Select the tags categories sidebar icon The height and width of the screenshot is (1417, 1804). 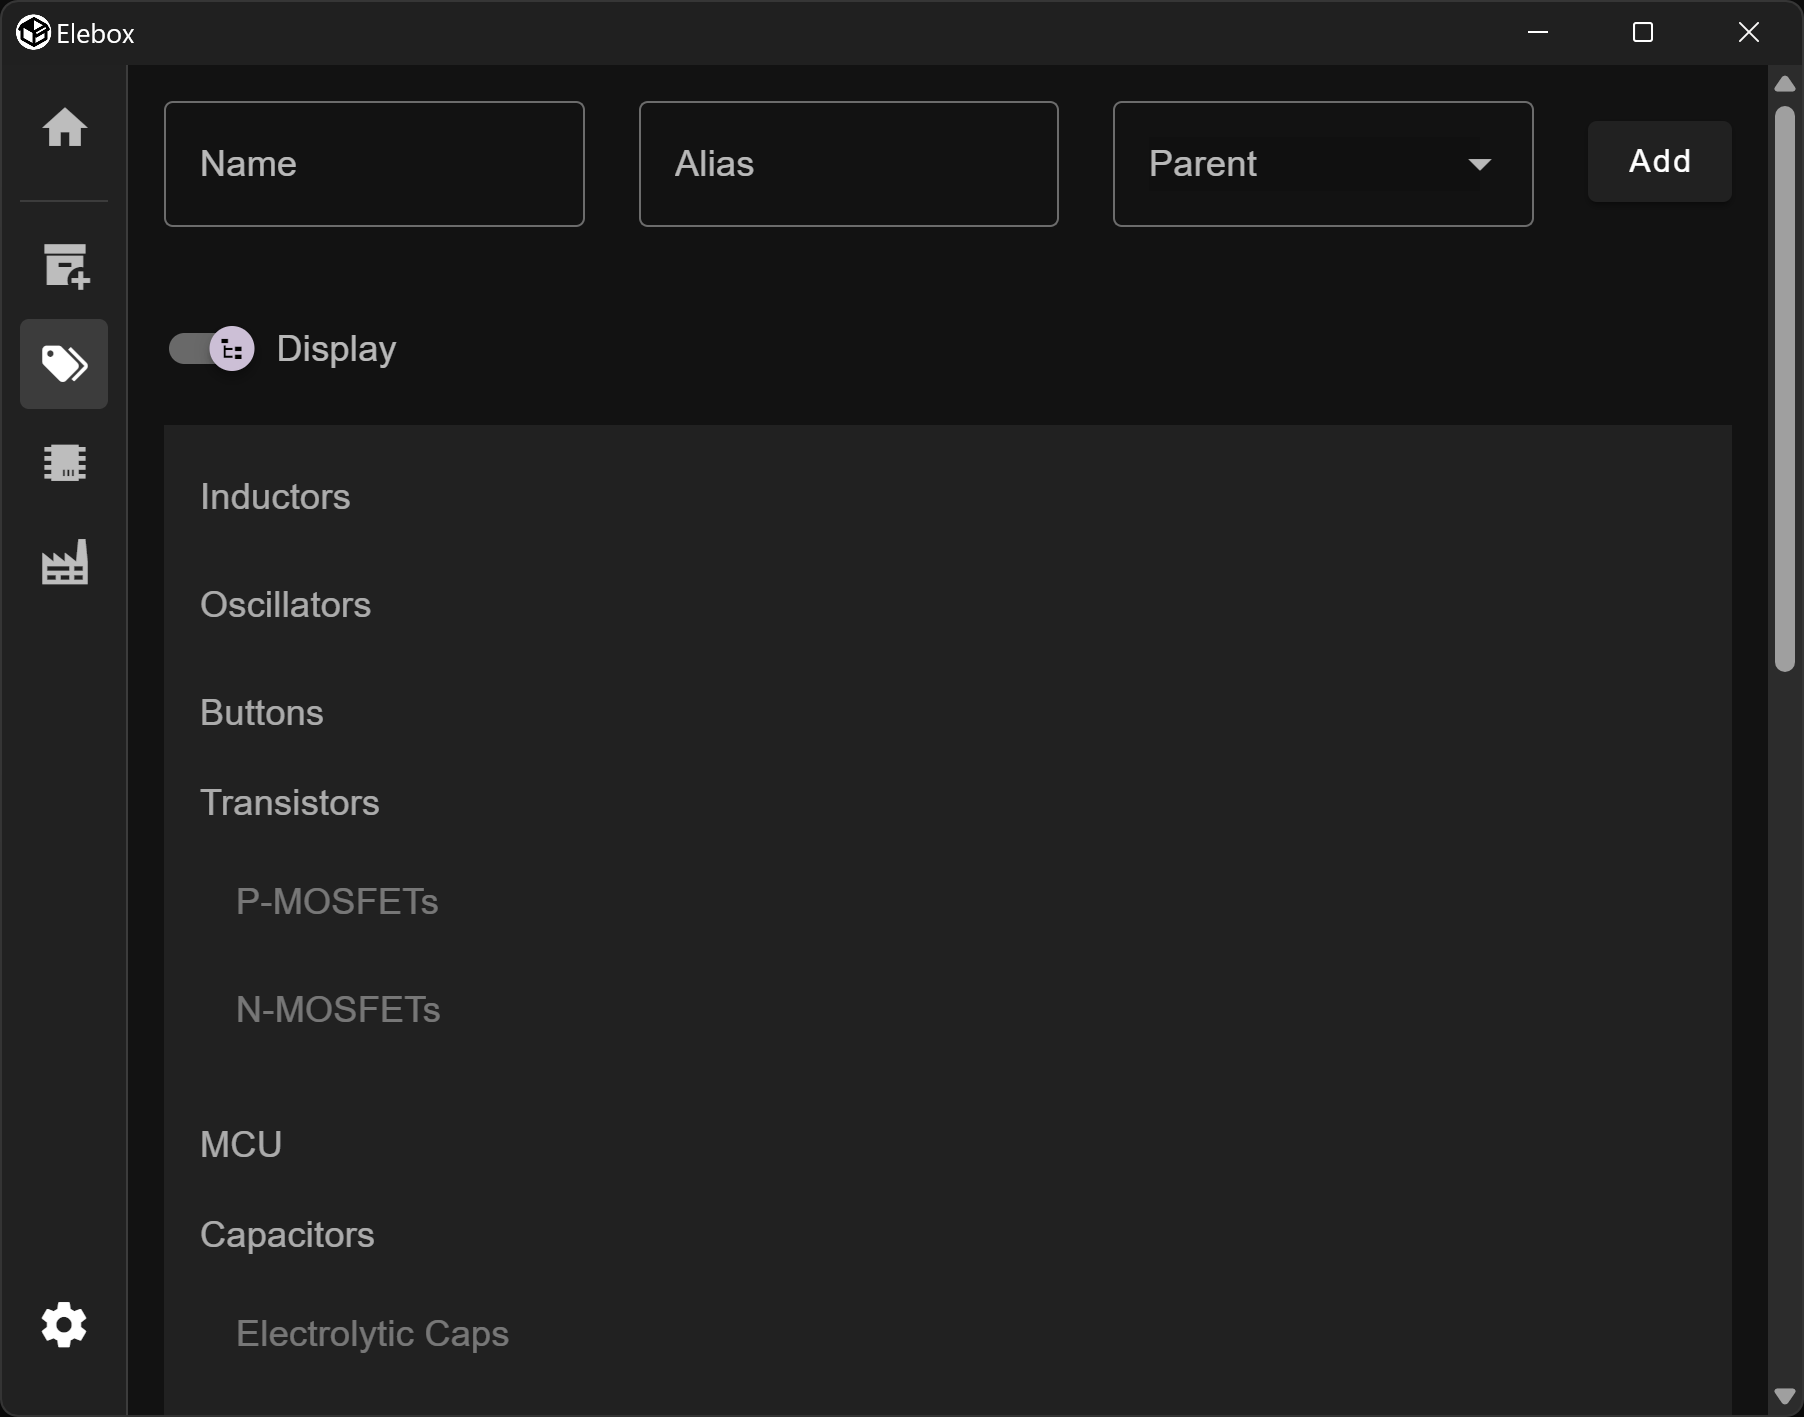[x=64, y=364]
